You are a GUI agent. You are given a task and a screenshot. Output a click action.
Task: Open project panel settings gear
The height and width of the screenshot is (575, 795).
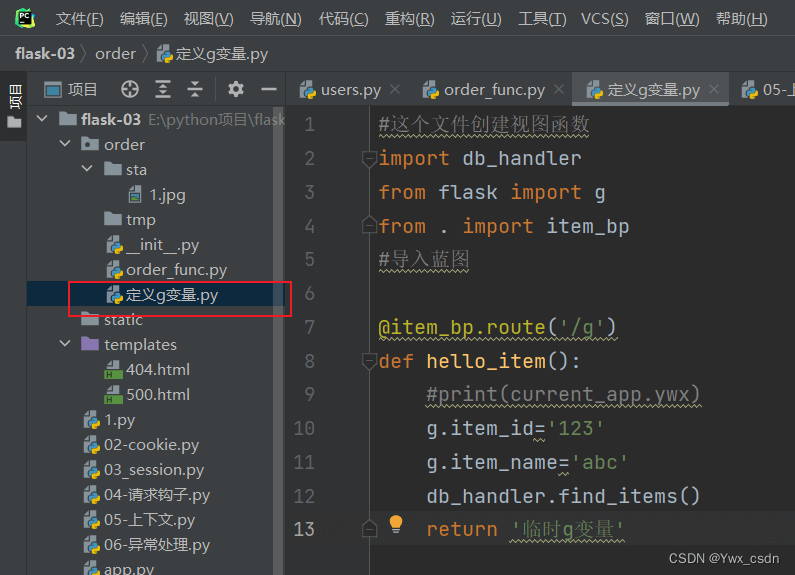(x=236, y=90)
